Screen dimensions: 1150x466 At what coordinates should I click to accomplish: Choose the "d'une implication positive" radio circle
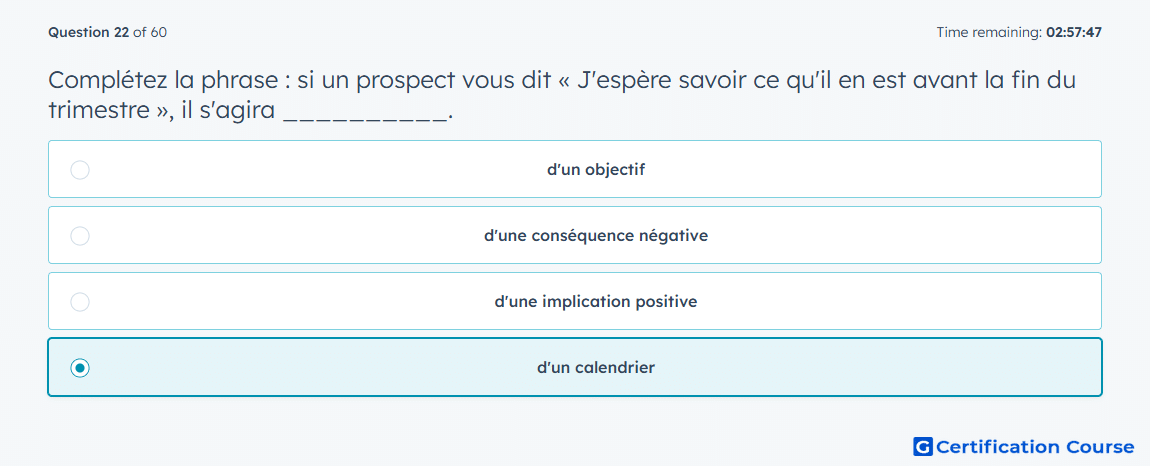(x=80, y=302)
